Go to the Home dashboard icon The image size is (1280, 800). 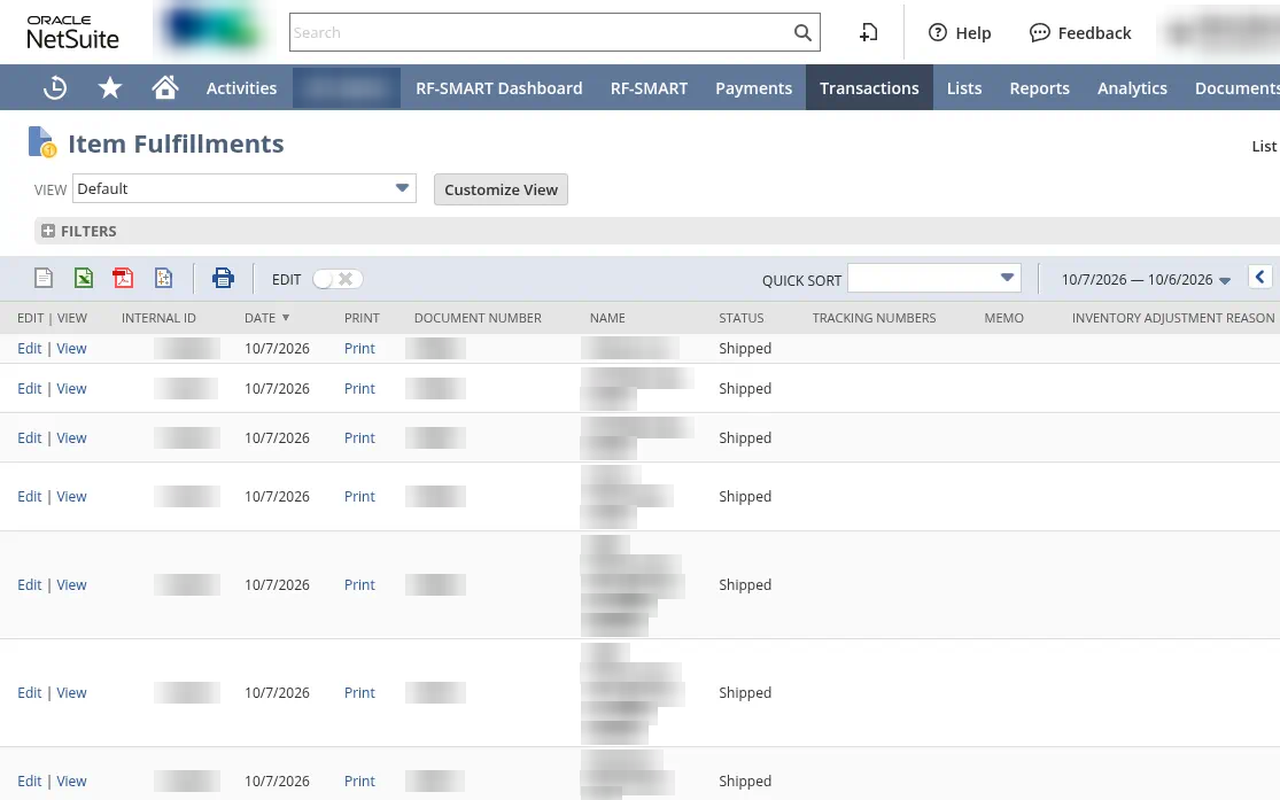(x=165, y=88)
